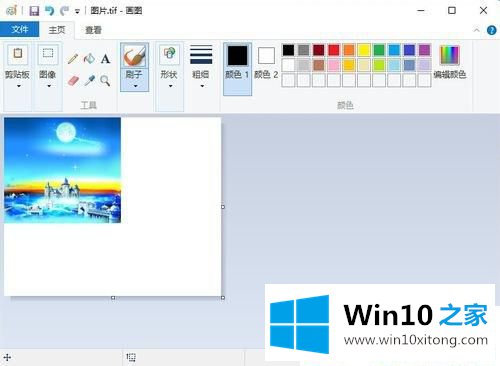The image size is (500, 366).
Task: Expand the Clipboard (剪贴板) dropdown arrow
Action: (x=19, y=86)
